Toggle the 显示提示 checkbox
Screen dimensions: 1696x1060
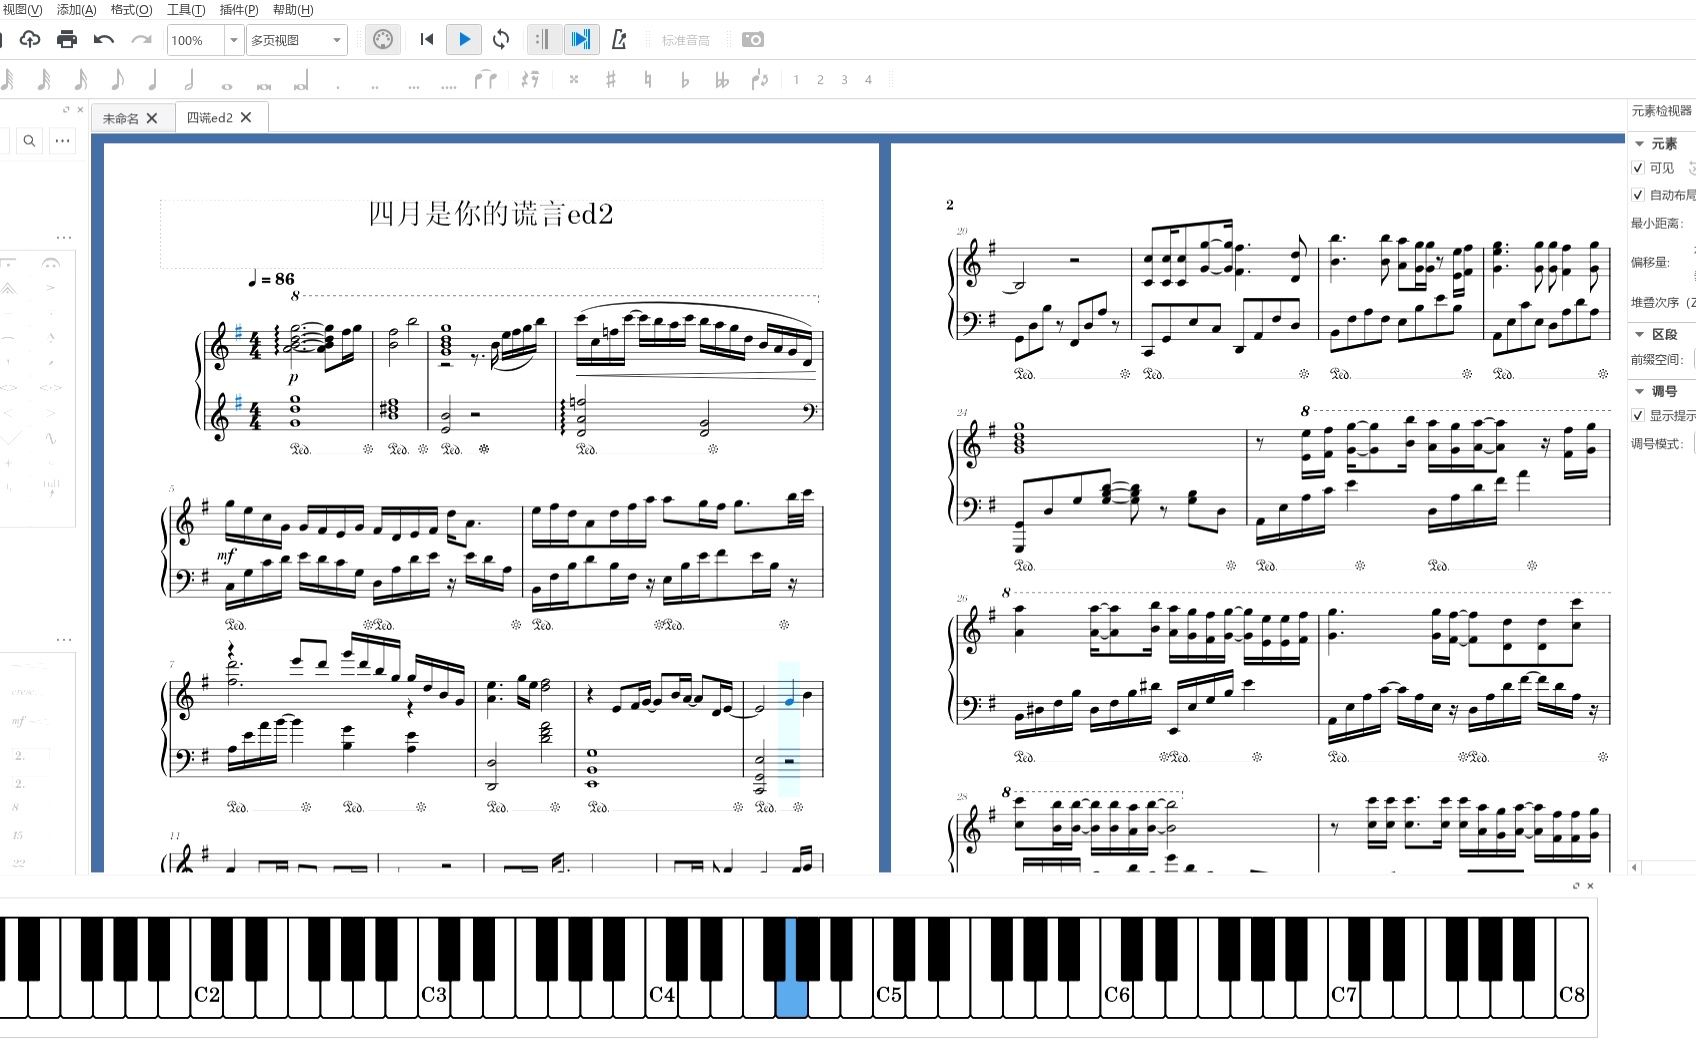pyautogui.click(x=1638, y=415)
